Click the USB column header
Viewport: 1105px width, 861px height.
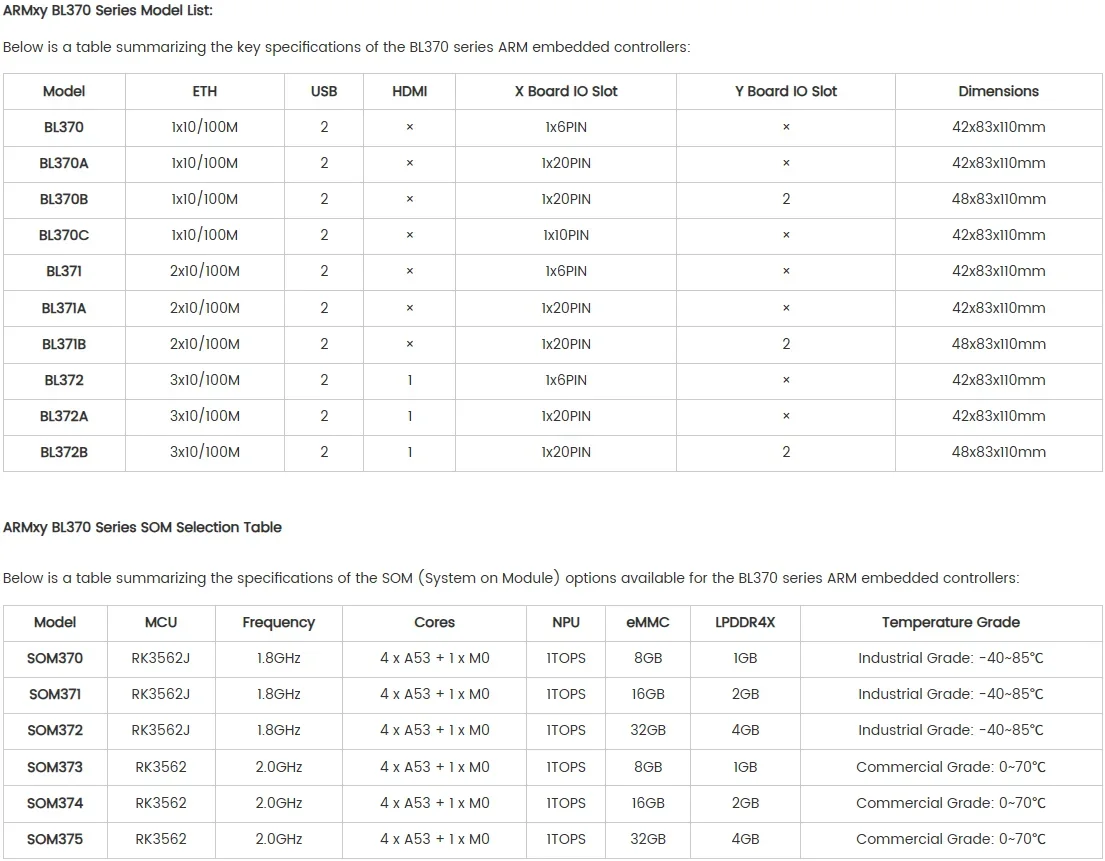click(x=323, y=91)
